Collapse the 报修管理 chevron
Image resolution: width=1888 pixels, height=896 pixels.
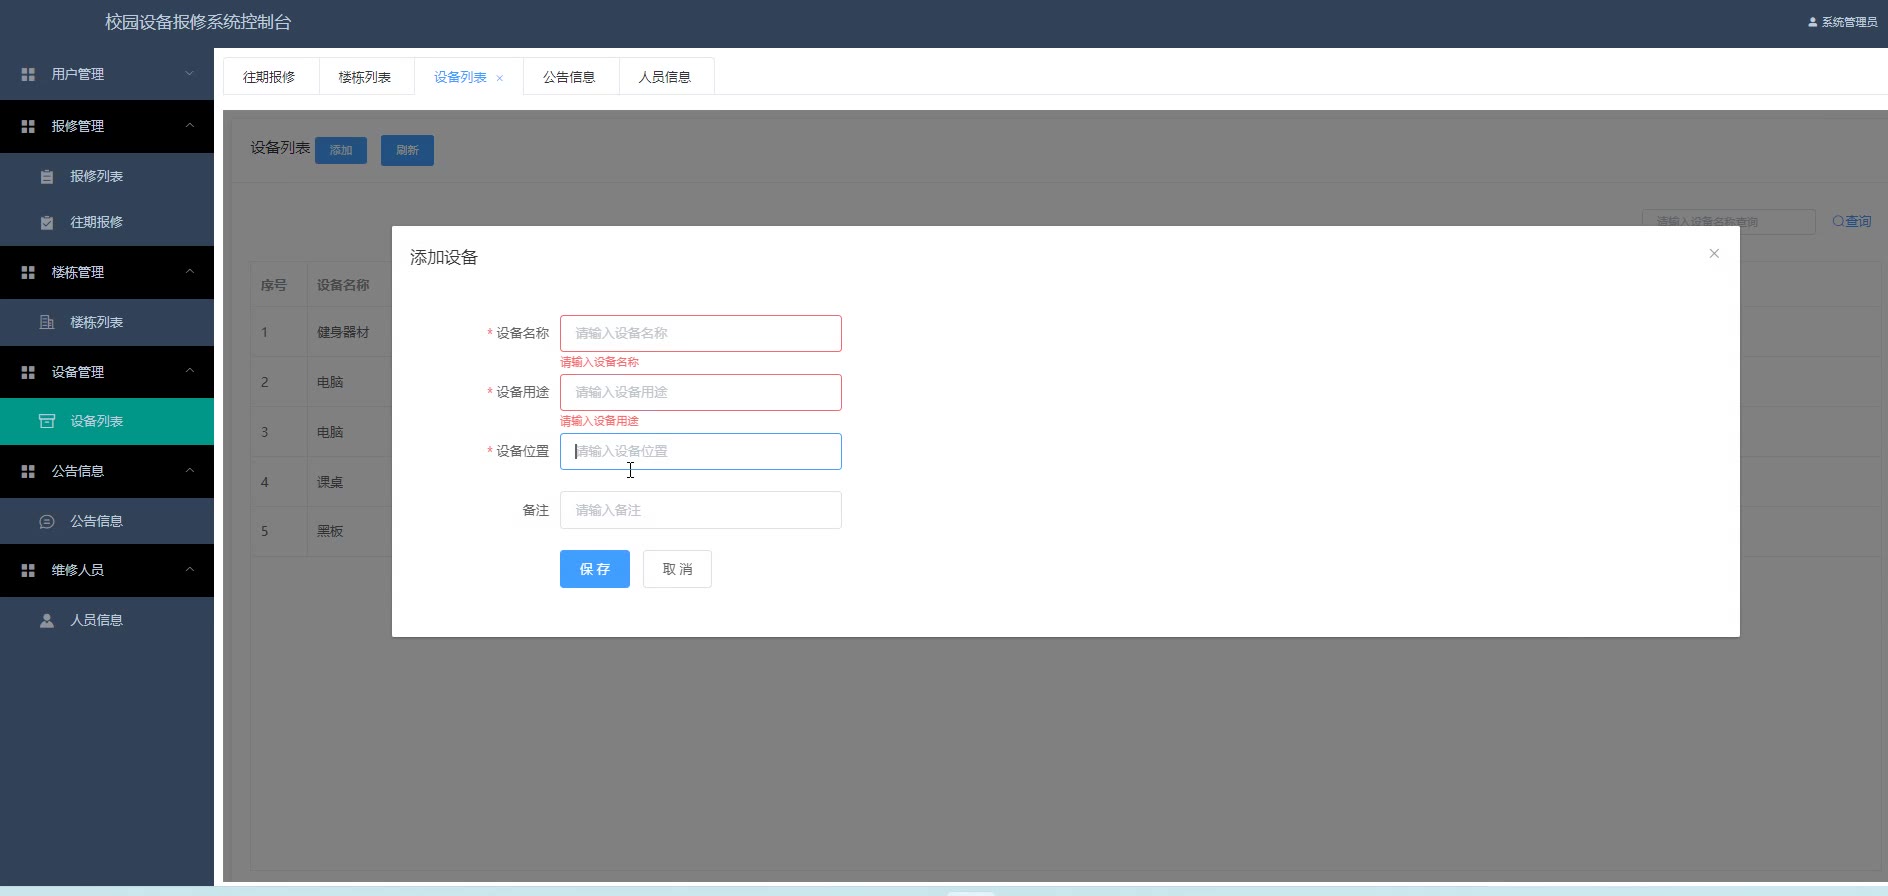click(190, 126)
